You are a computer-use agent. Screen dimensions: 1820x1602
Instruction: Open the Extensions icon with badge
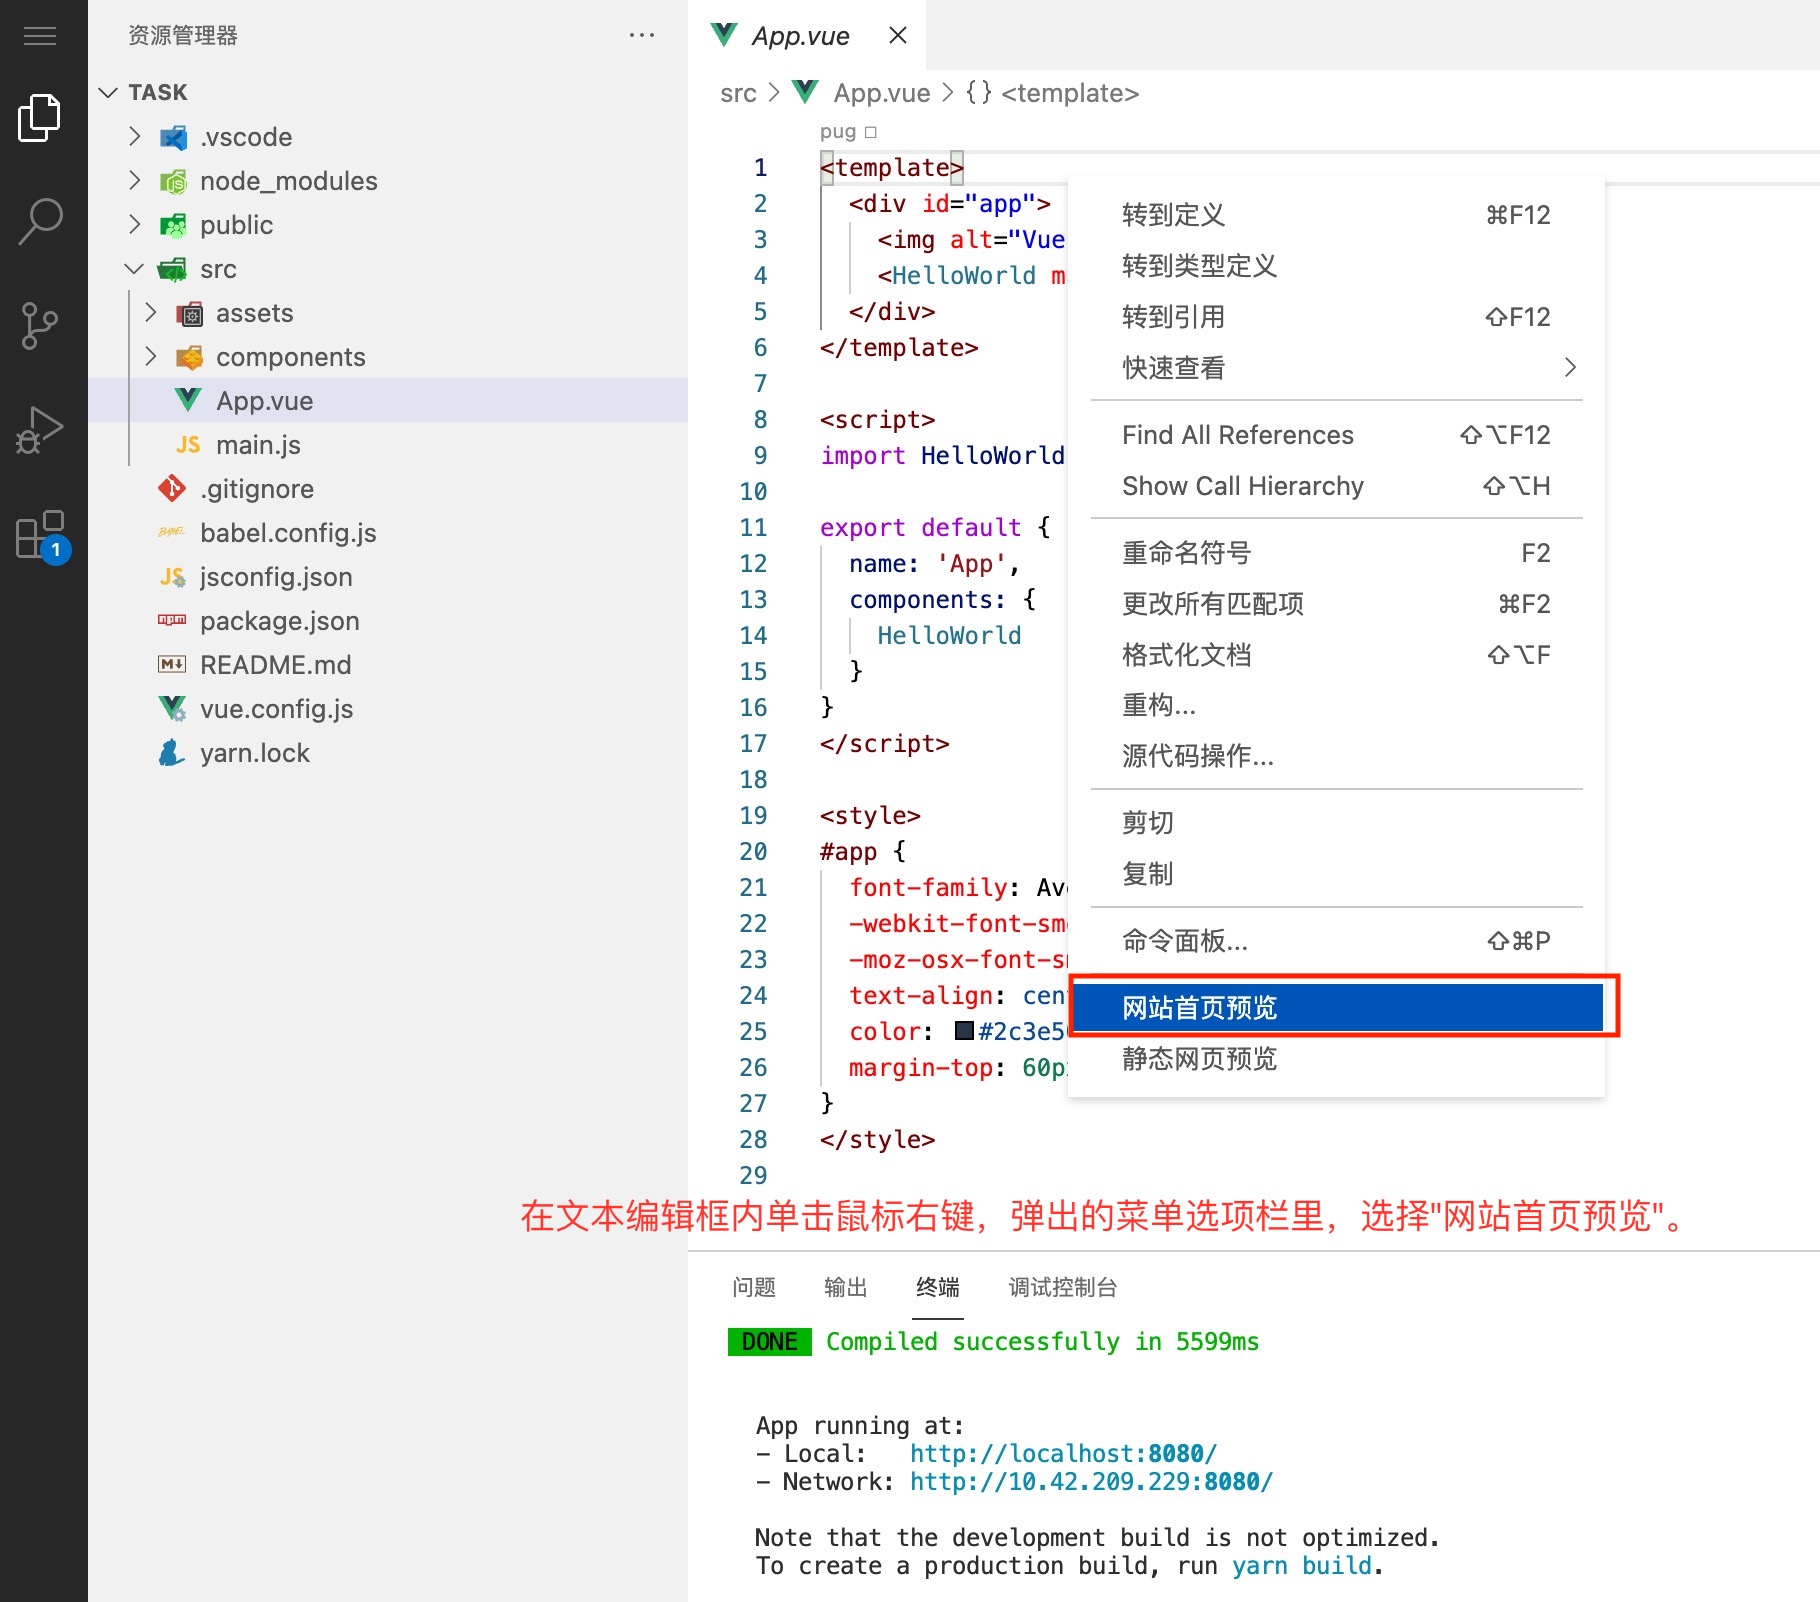42,536
